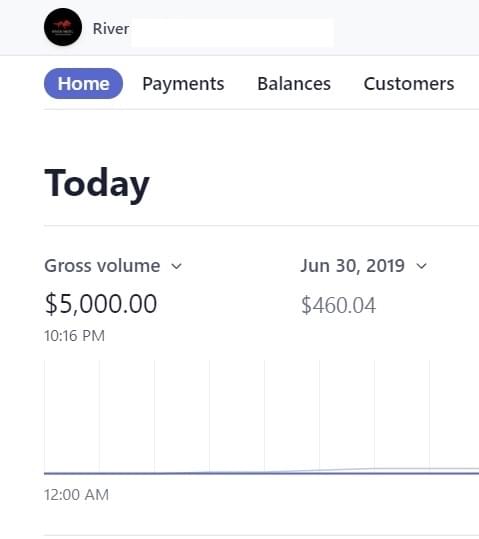
Task: Expand the Gross volume dropdown
Action: click(x=113, y=266)
